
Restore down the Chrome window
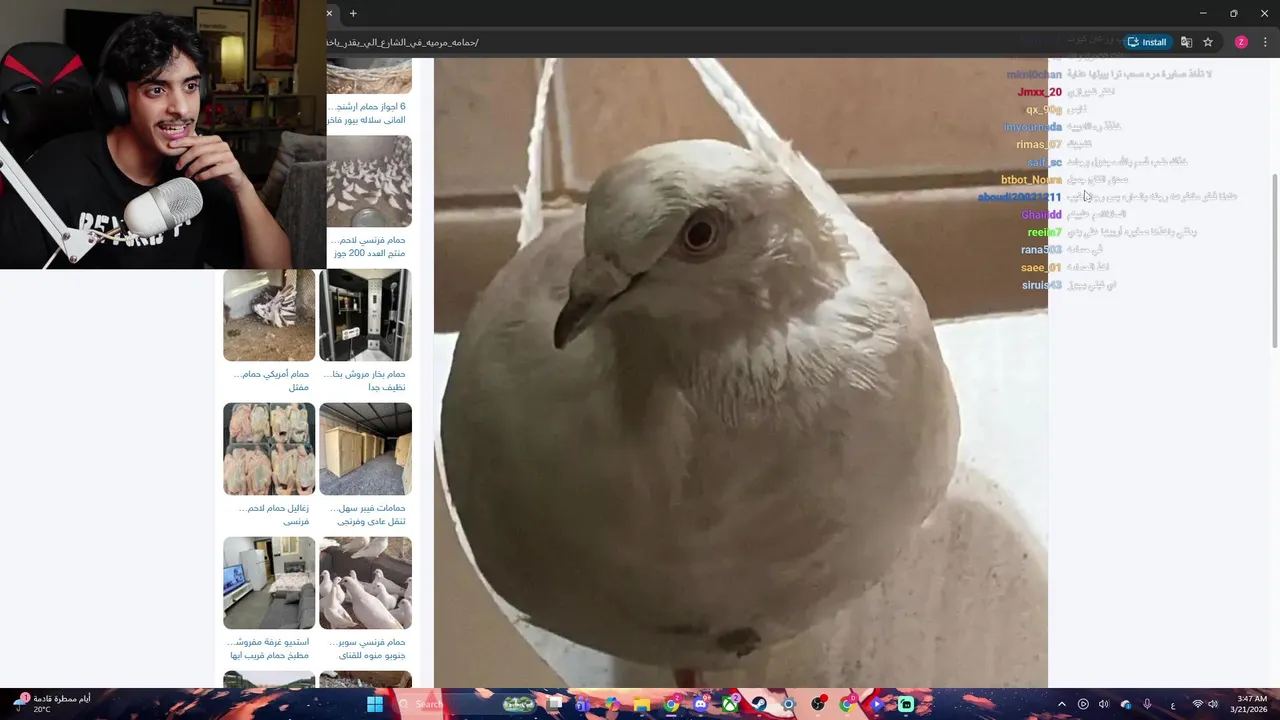1233,13
